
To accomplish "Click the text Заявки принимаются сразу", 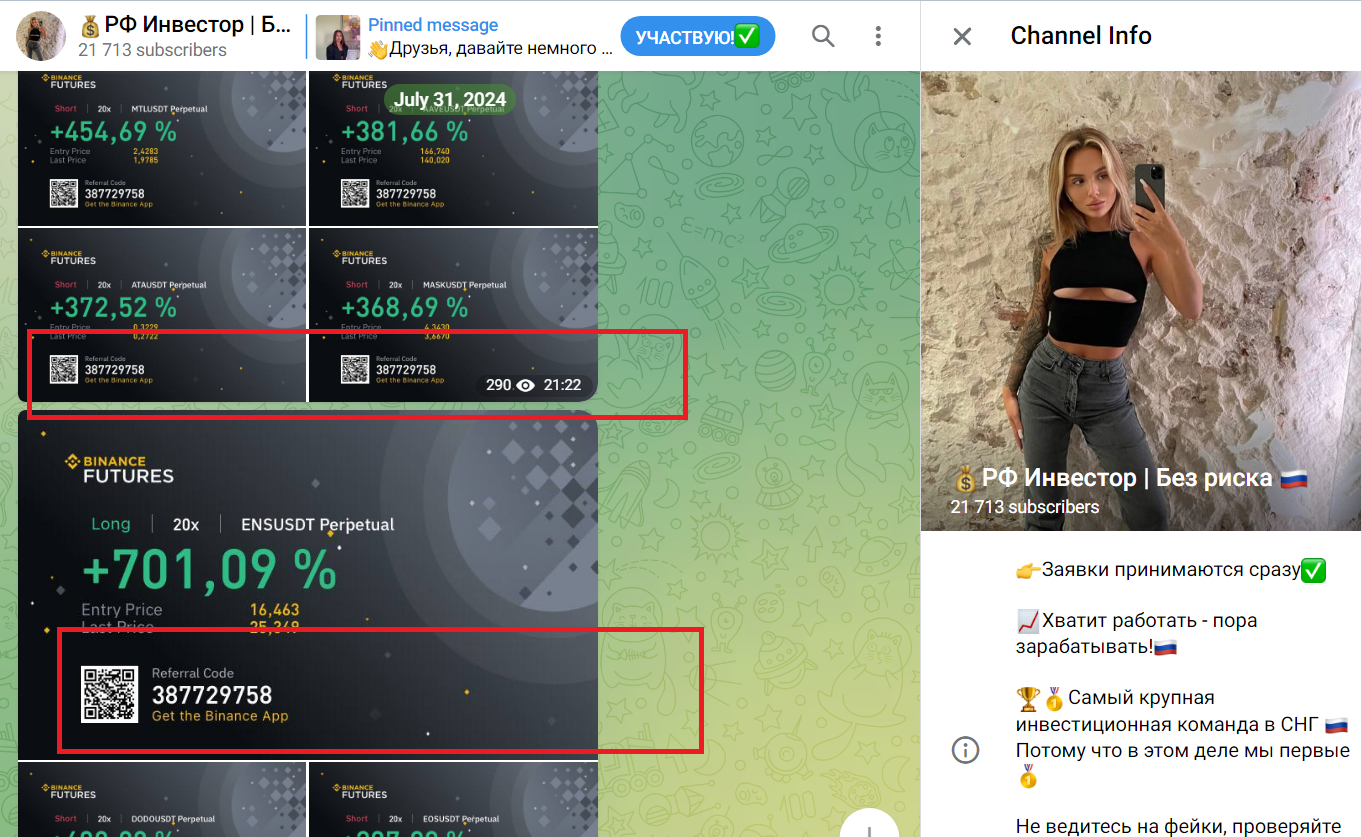I will coord(1171,570).
